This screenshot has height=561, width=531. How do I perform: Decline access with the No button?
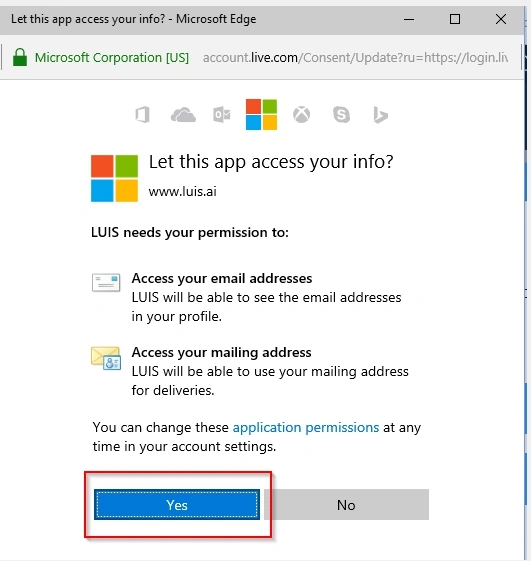coord(346,504)
